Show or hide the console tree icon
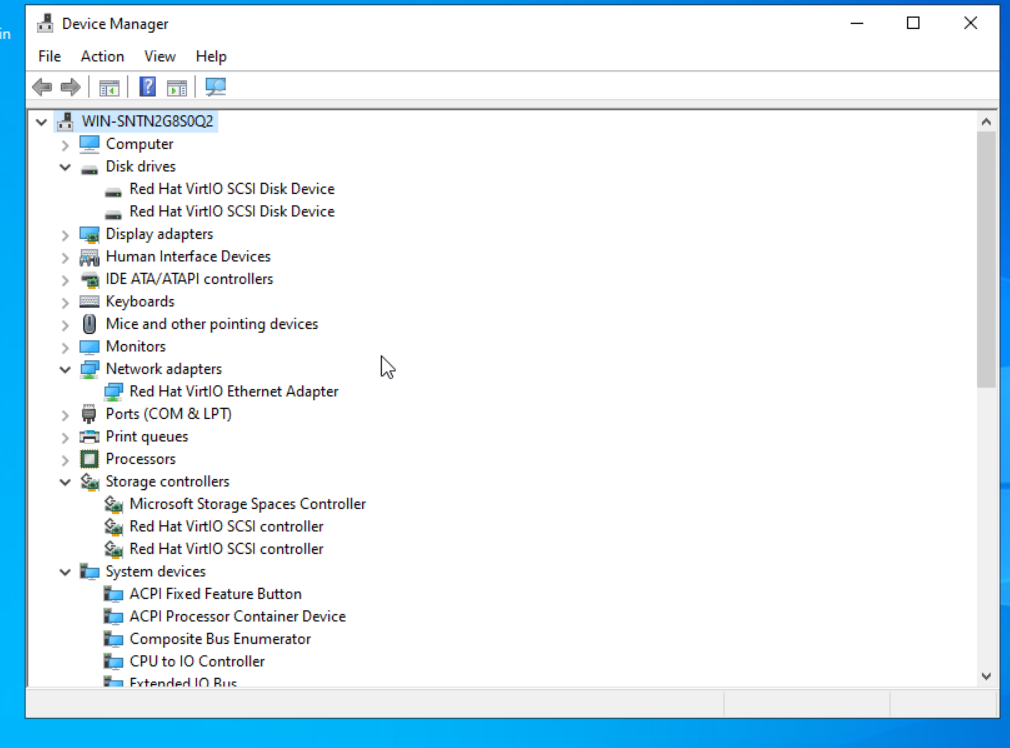 tap(110, 87)
